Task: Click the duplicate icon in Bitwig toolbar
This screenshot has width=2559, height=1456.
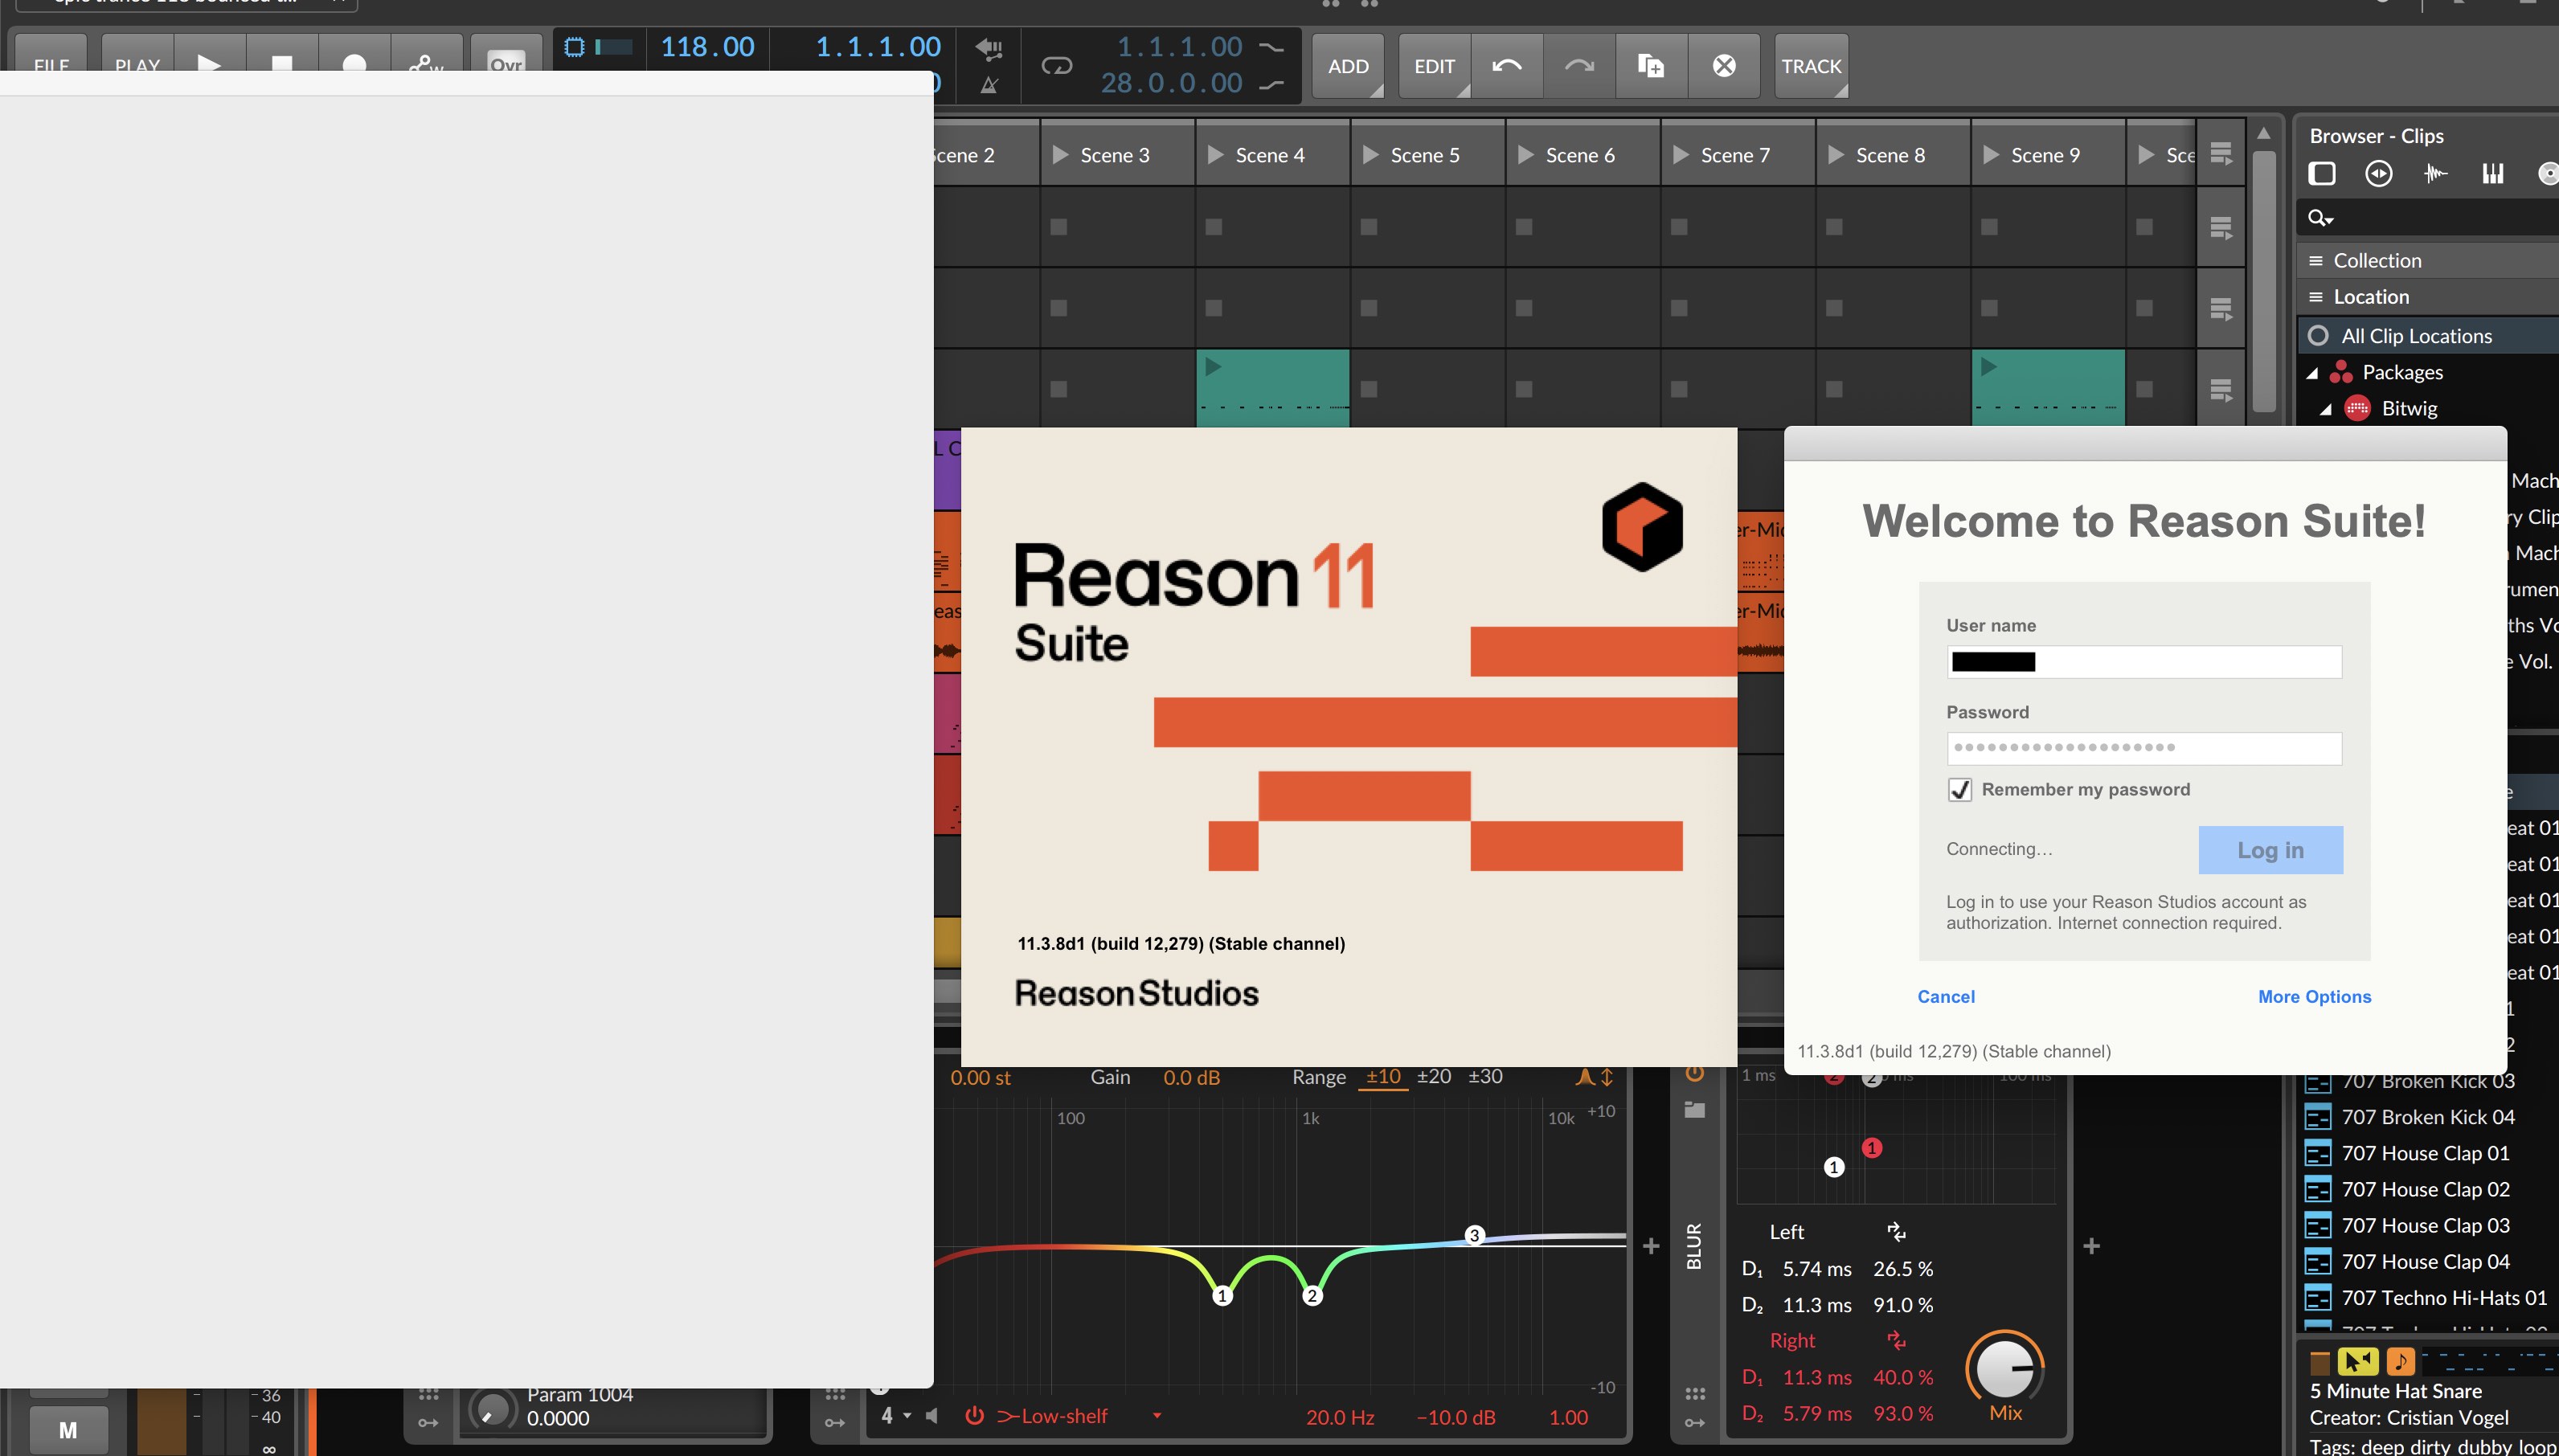Action: pyautogui.click(x=1651, y=66)
